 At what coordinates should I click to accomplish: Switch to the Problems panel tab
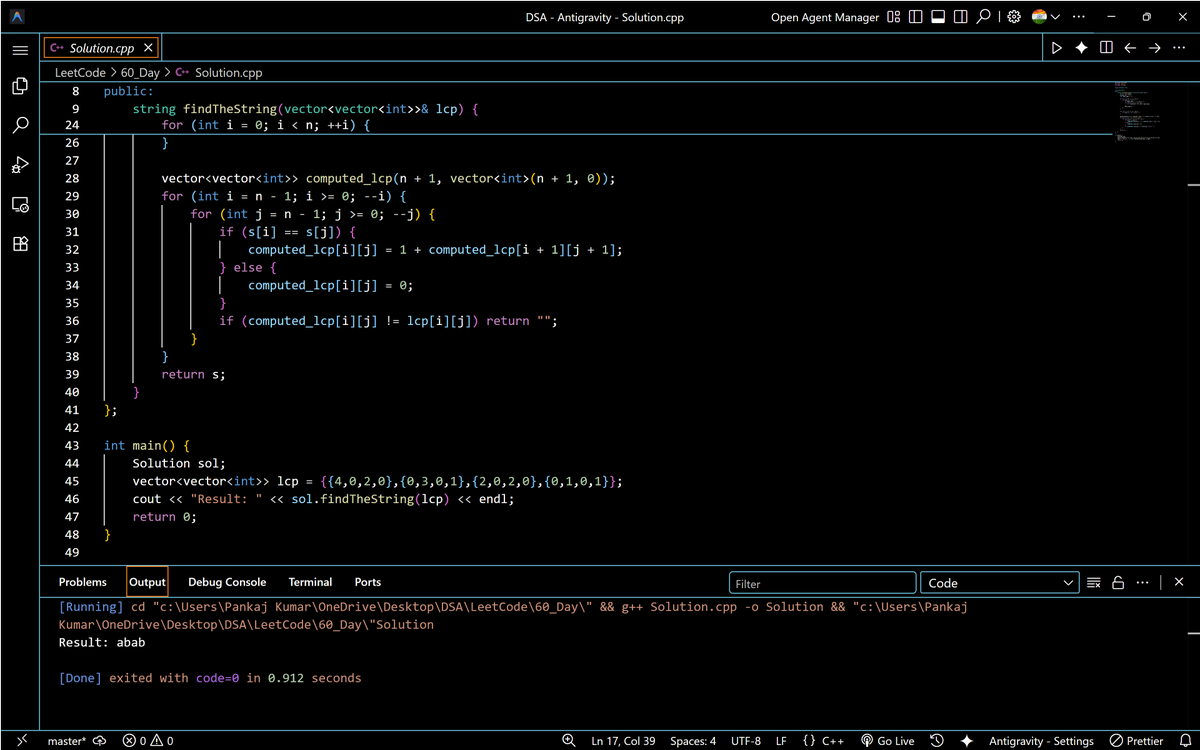82,582
